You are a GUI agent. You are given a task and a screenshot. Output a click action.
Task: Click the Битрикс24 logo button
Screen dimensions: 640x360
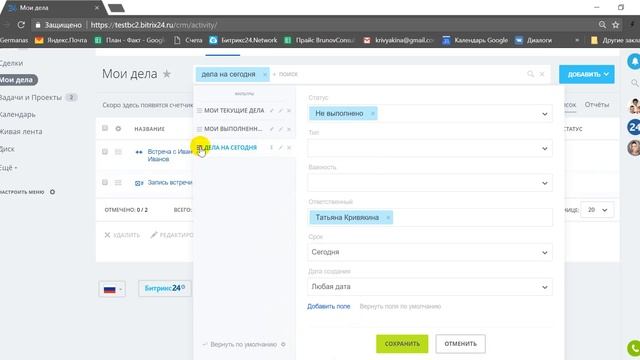click(164, 288)
